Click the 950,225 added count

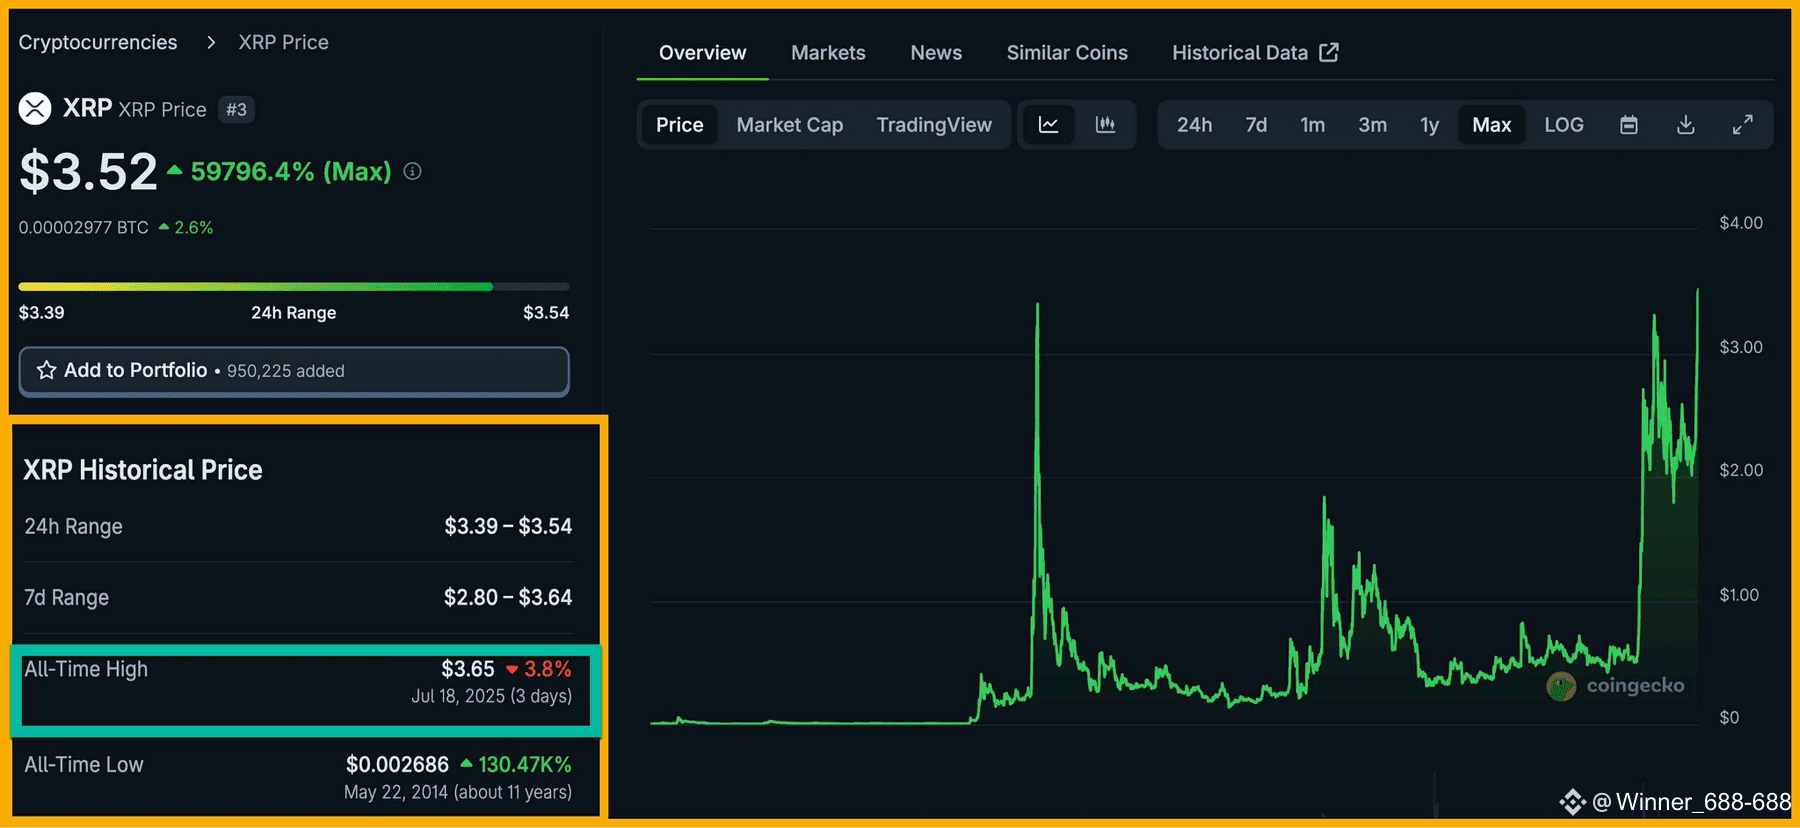[286, 371]
